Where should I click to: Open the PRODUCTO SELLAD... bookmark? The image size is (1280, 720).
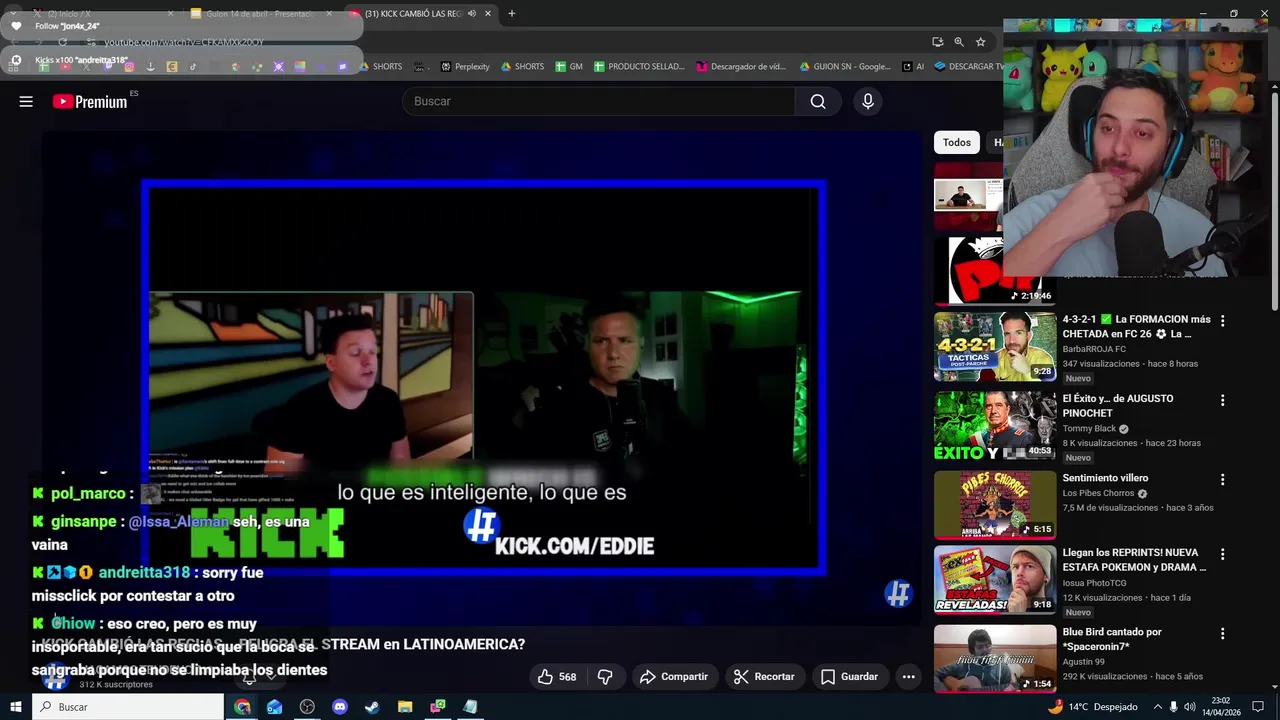pyautogui.click(x=639, y=67)
